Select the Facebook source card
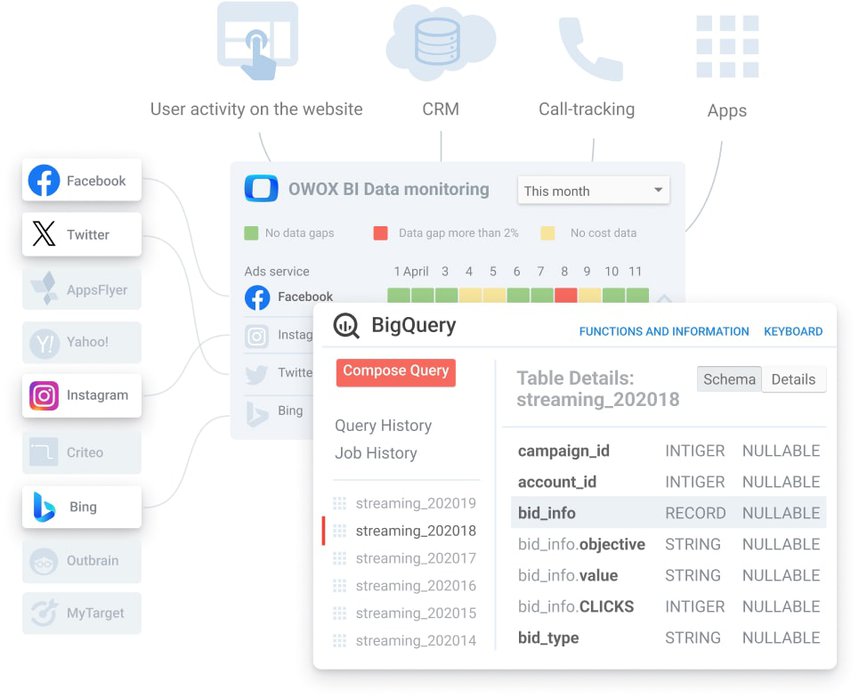Screen dimensions: 859x699 tap(82, 180)
